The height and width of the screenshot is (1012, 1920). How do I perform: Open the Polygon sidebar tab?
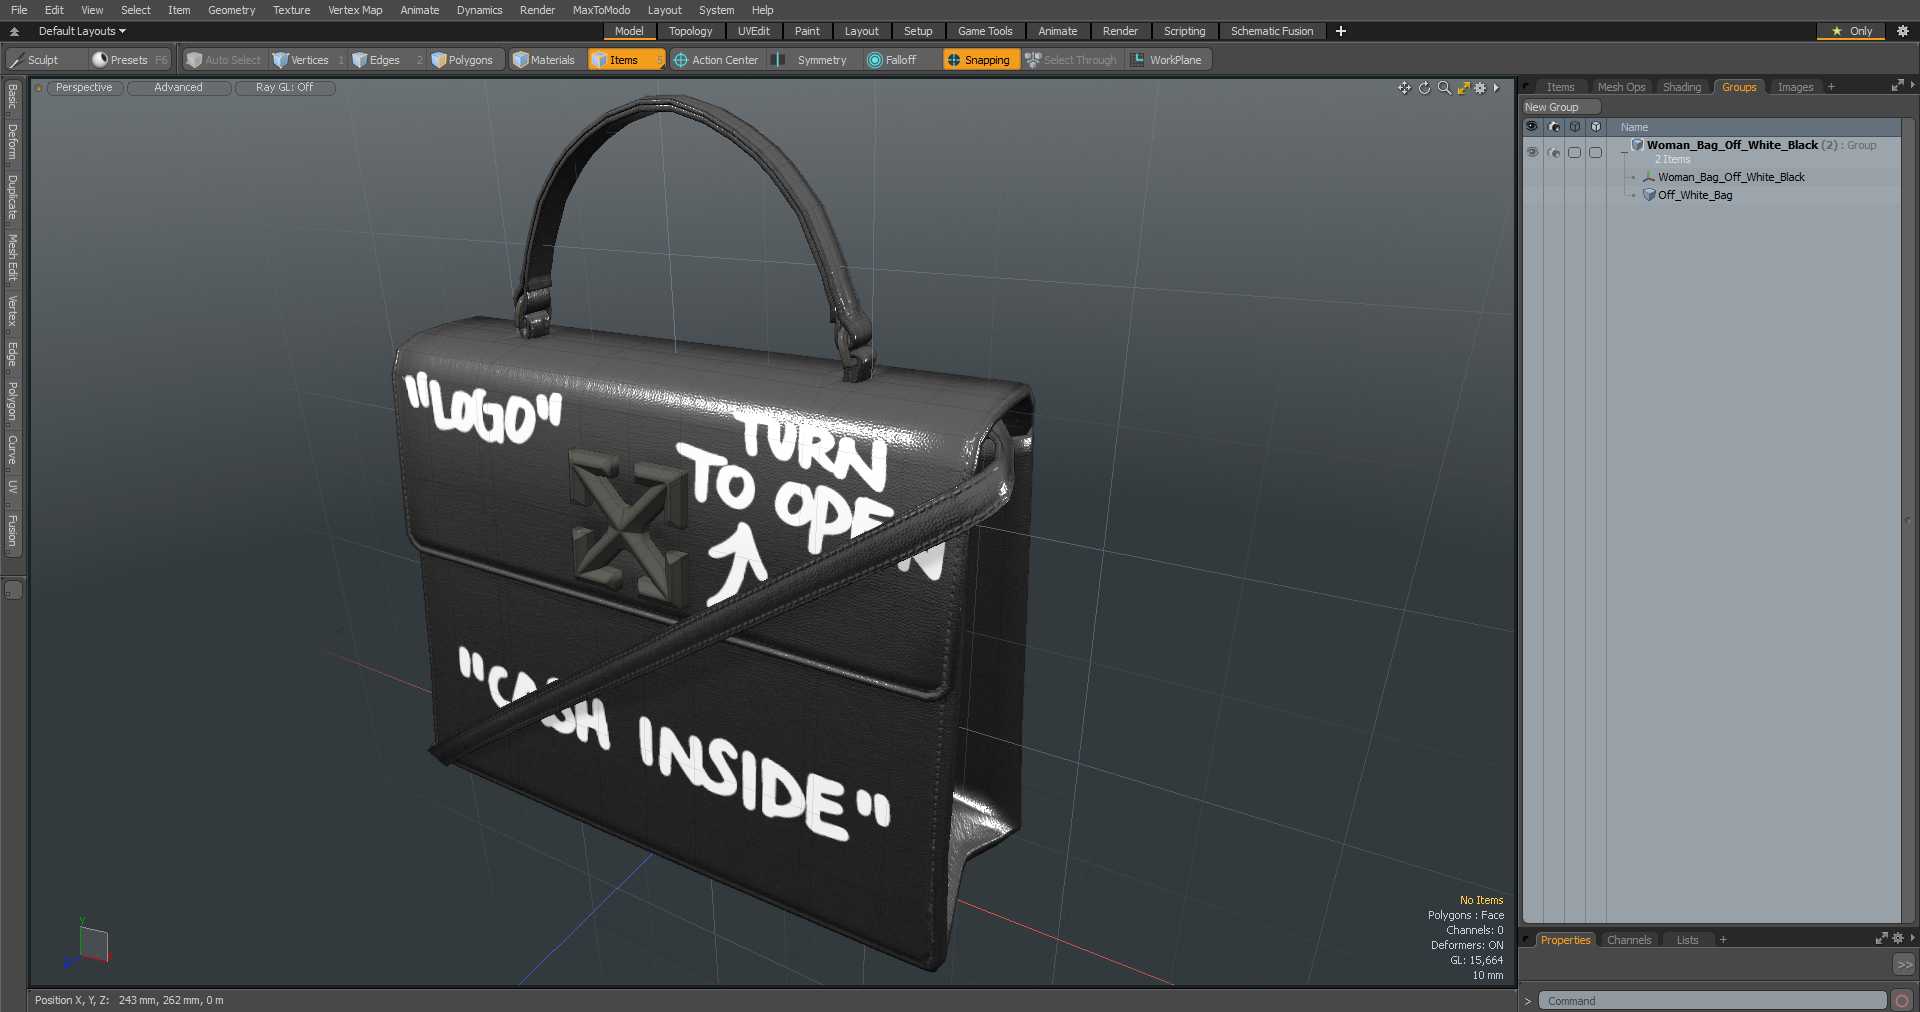tap(12, 401)
